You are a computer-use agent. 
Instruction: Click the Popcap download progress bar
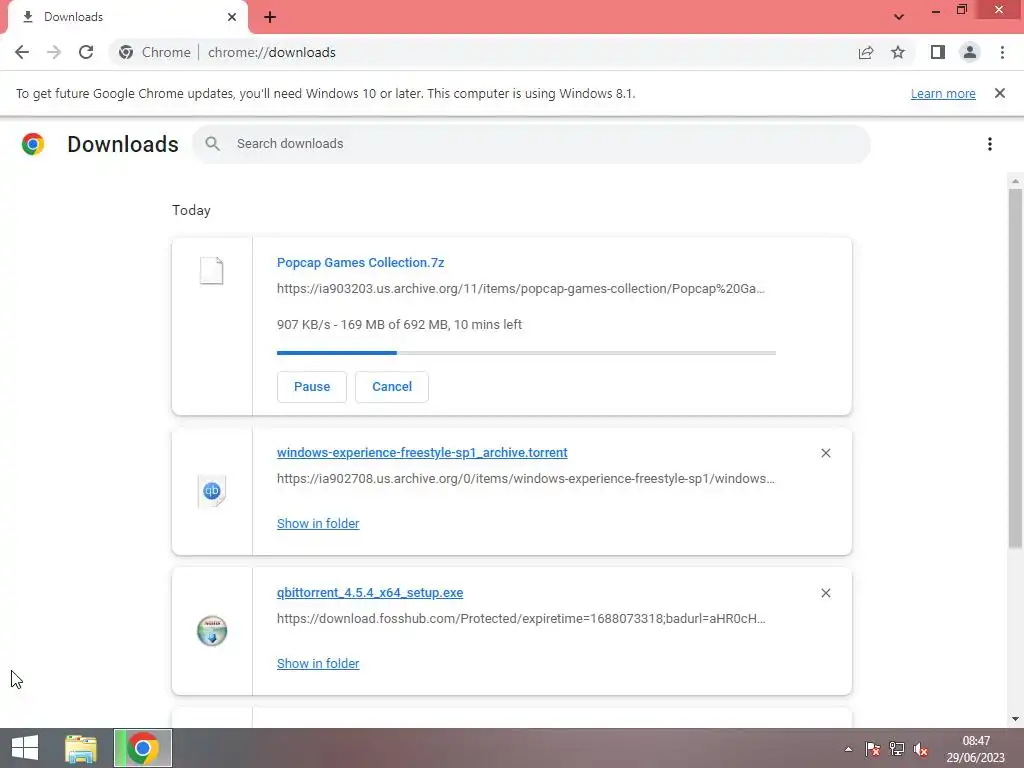pyautogui.click(x=526, y=353)
